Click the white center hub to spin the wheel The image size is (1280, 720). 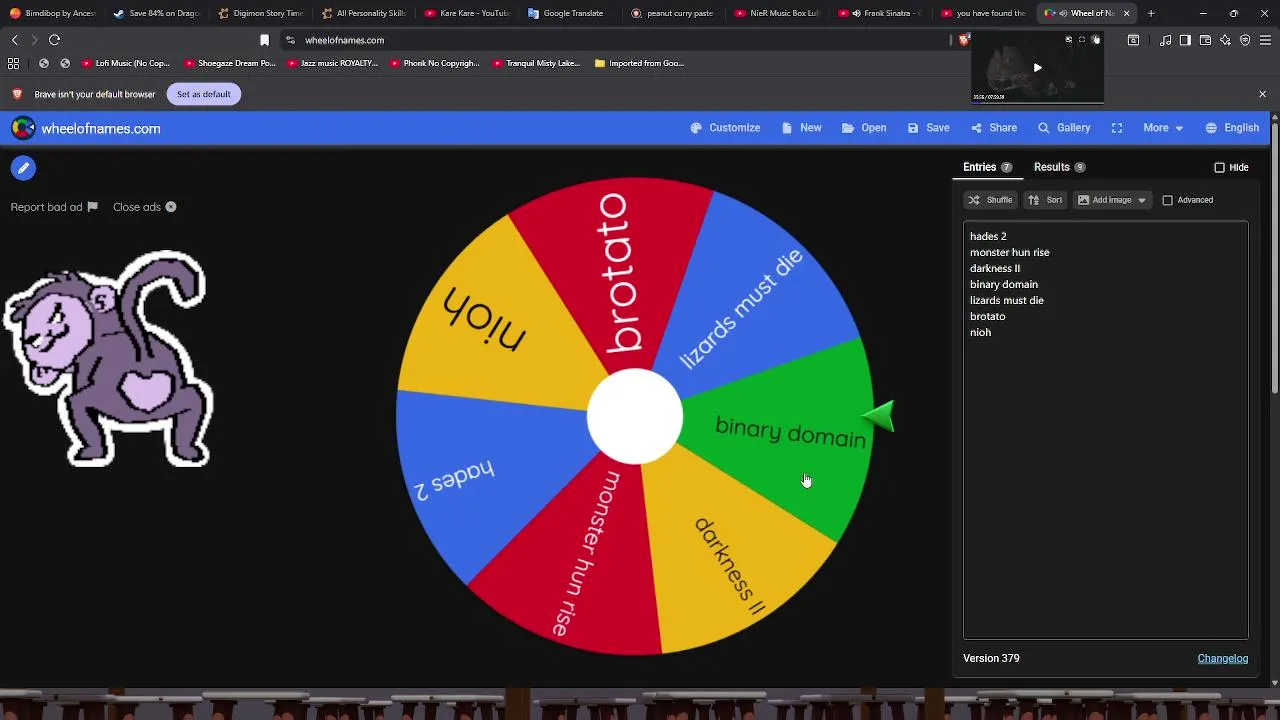(634, 417)
